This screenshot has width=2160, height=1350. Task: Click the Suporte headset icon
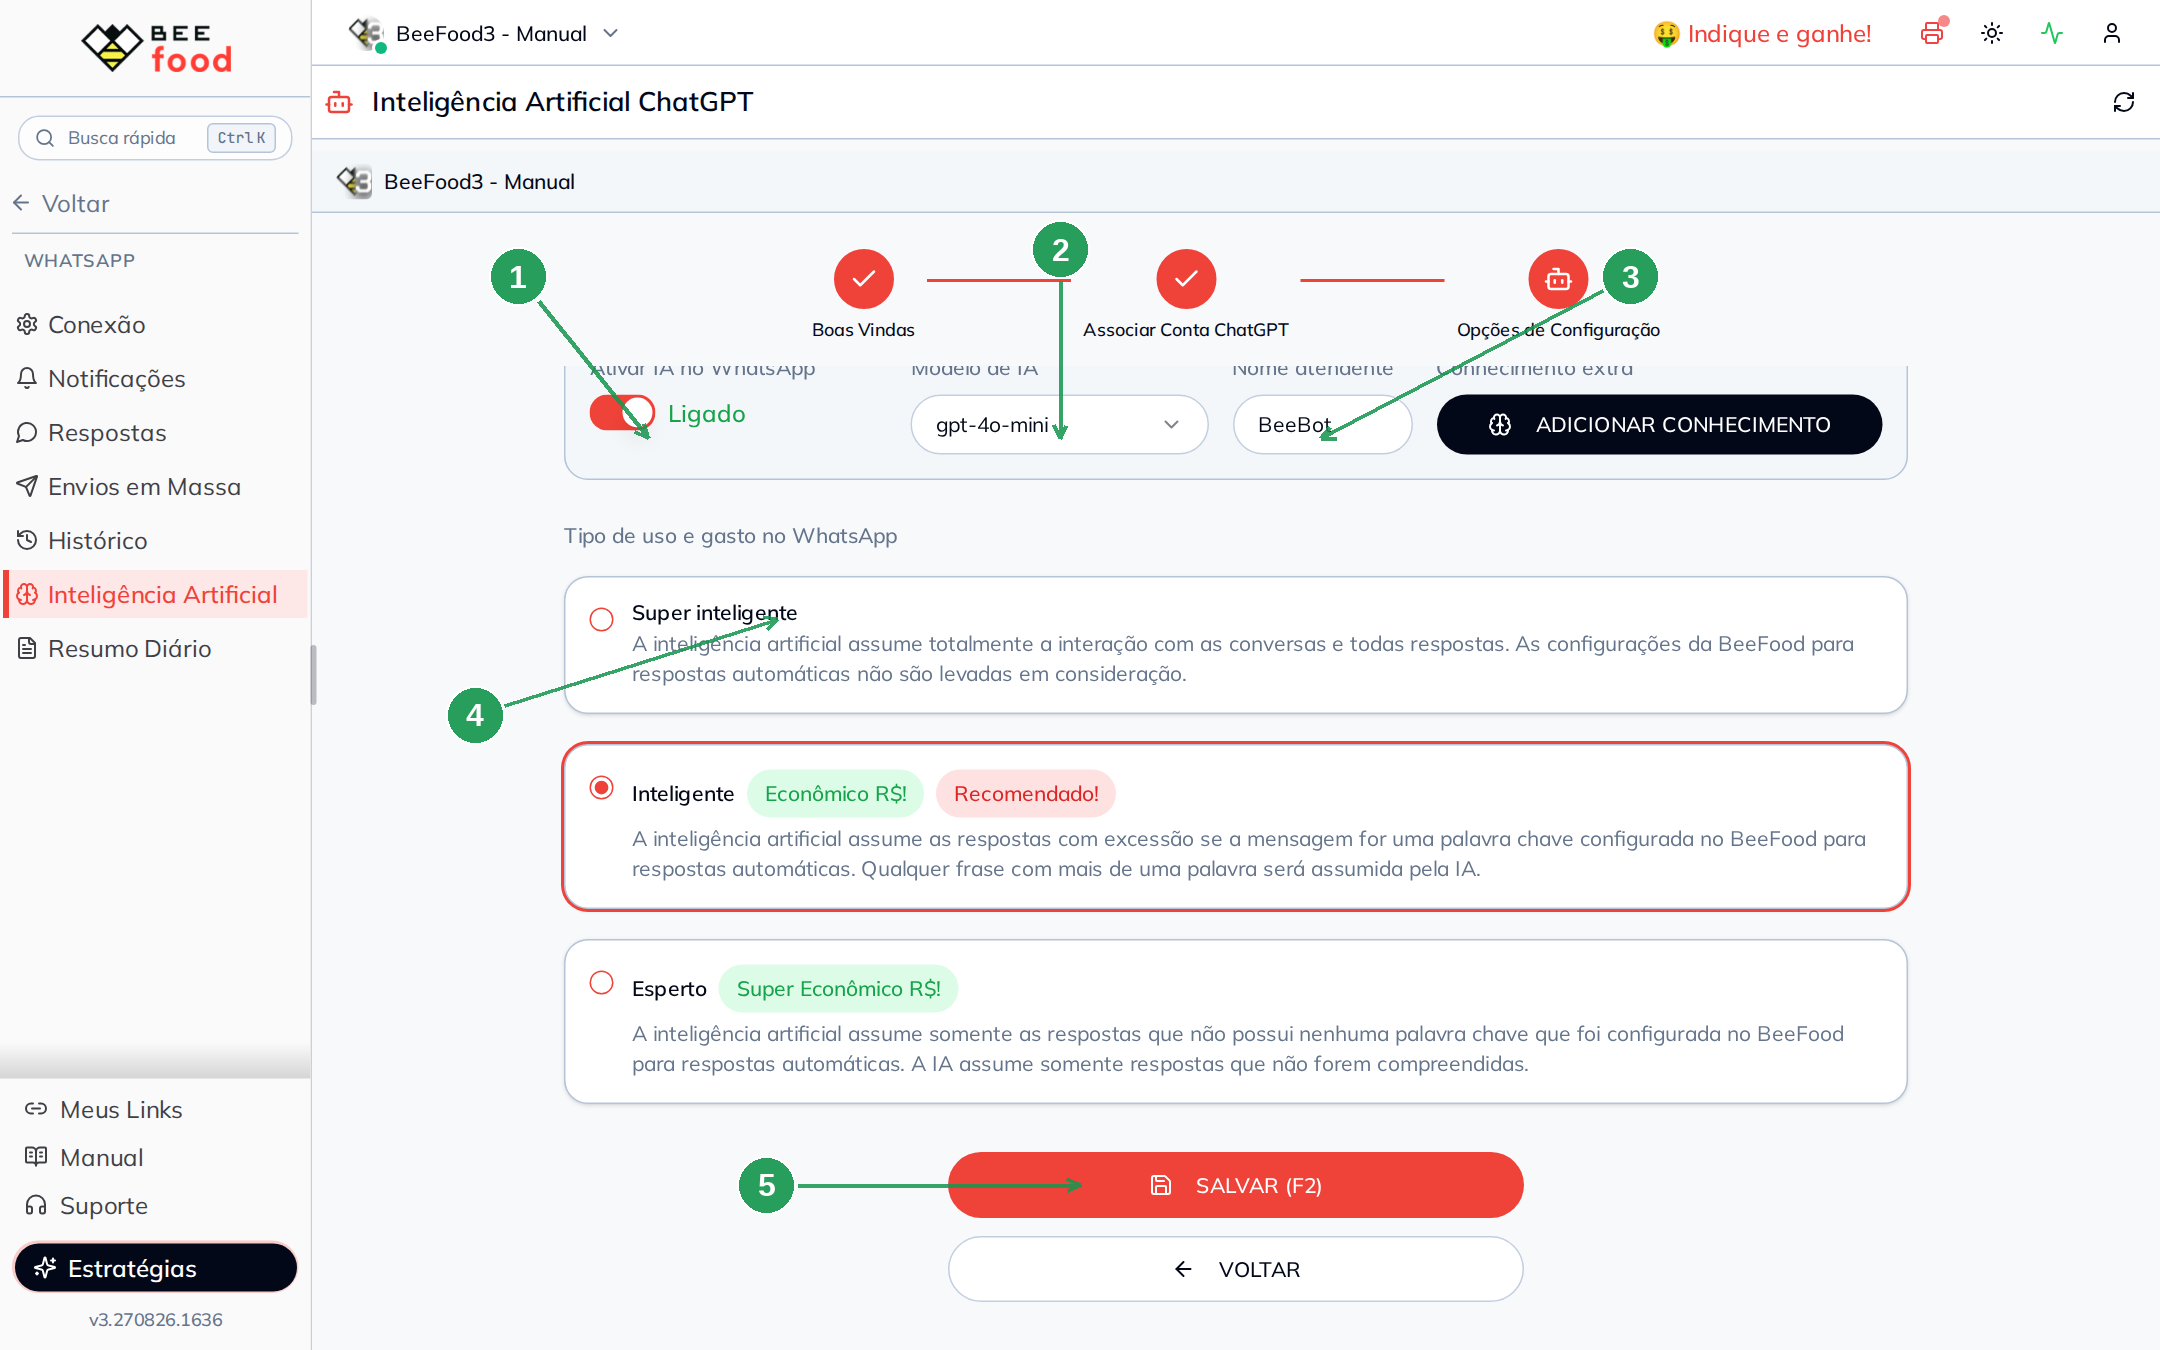tap(36, 1205)
